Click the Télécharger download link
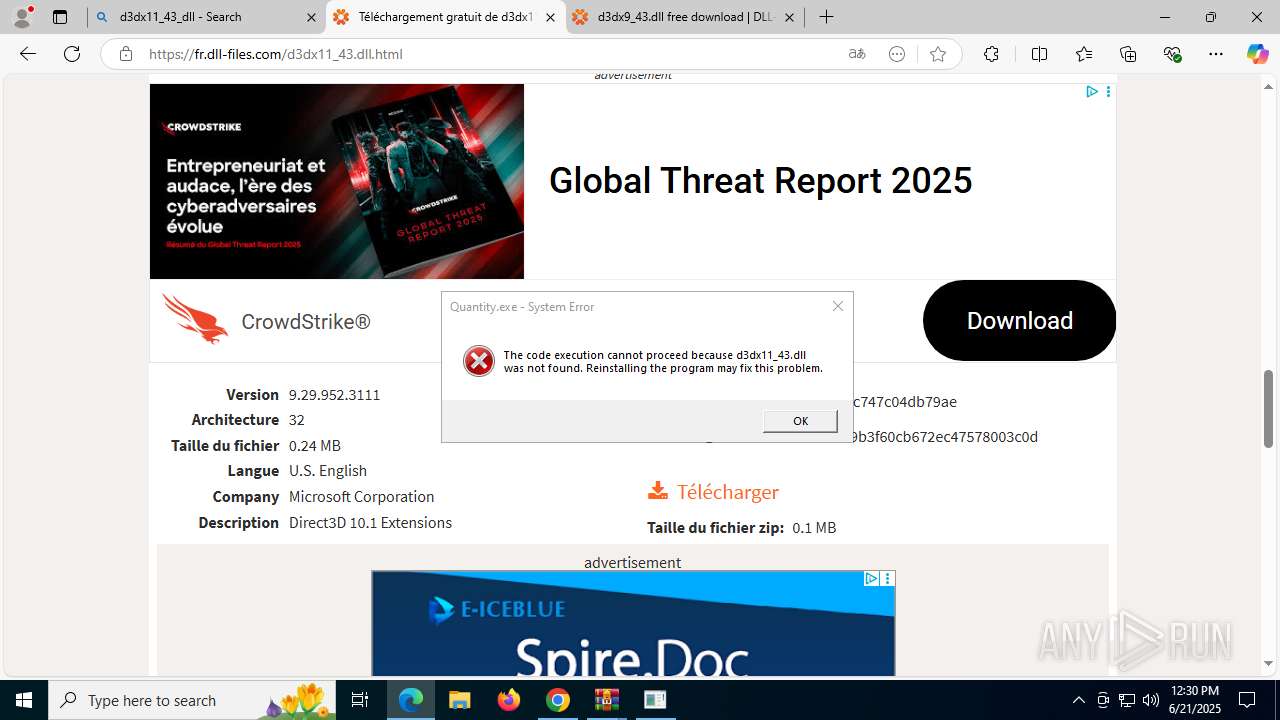Image resolution: width=1280 pixels, height=720 pixels. [x=727, y=492]
